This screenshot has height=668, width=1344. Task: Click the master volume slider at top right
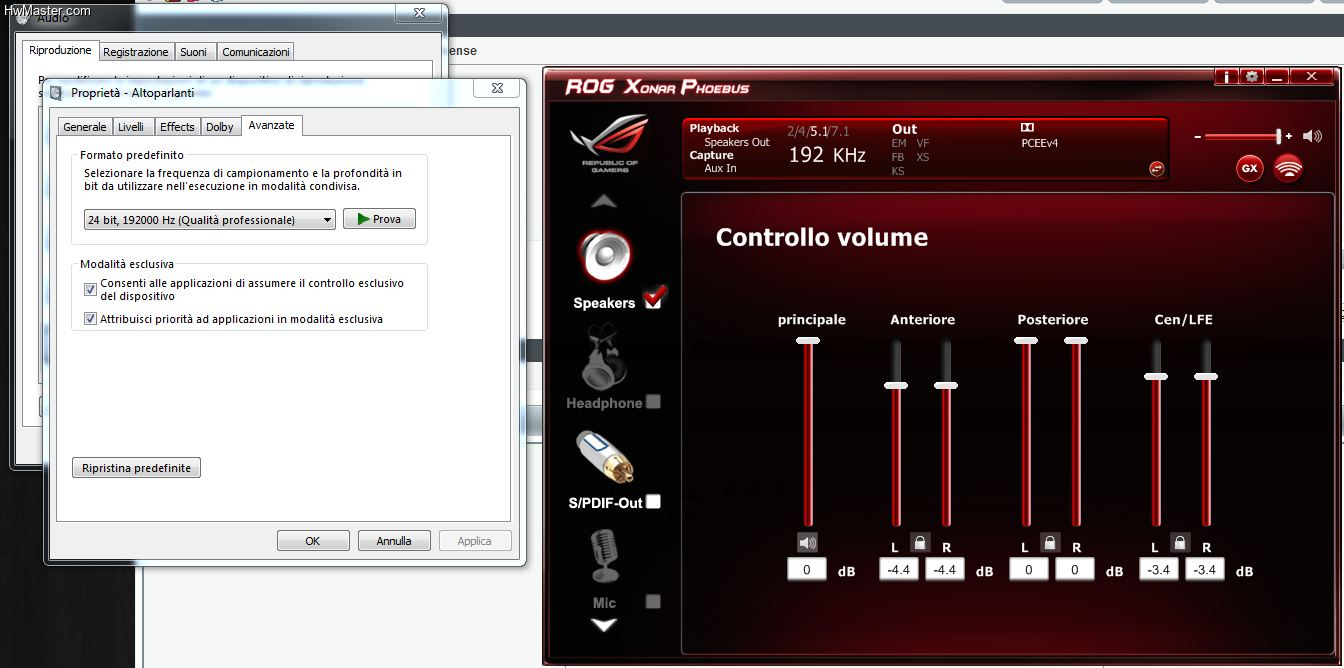[x=1278, y=136]
